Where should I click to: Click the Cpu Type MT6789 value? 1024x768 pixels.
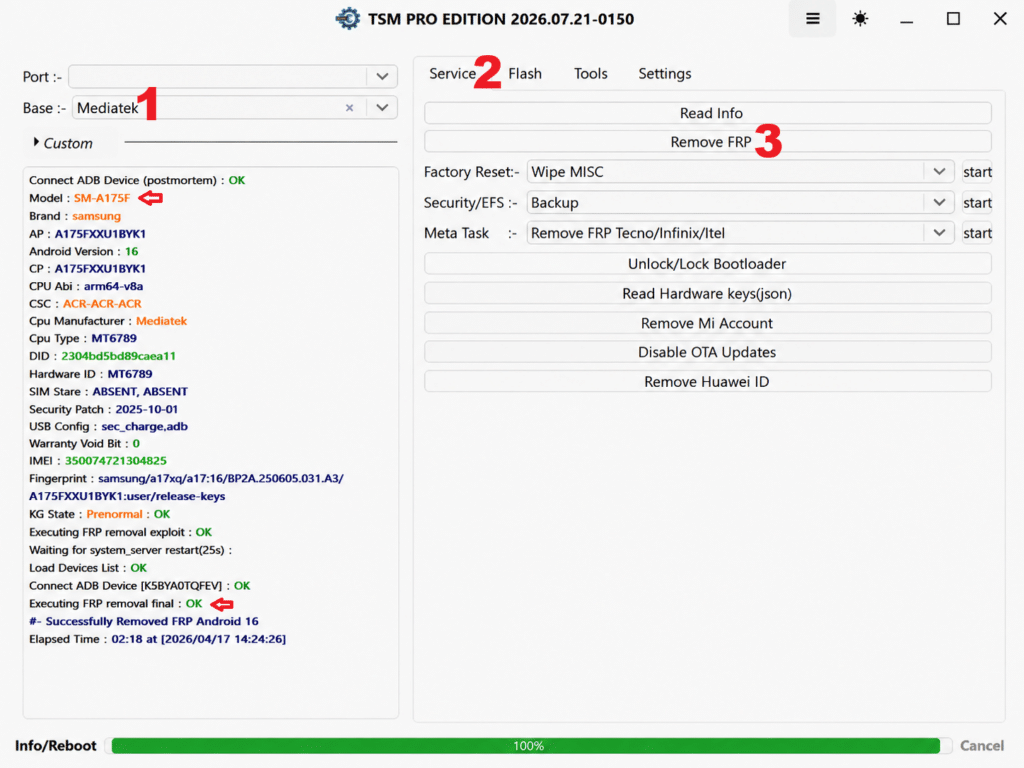click(x=114, y=338)
